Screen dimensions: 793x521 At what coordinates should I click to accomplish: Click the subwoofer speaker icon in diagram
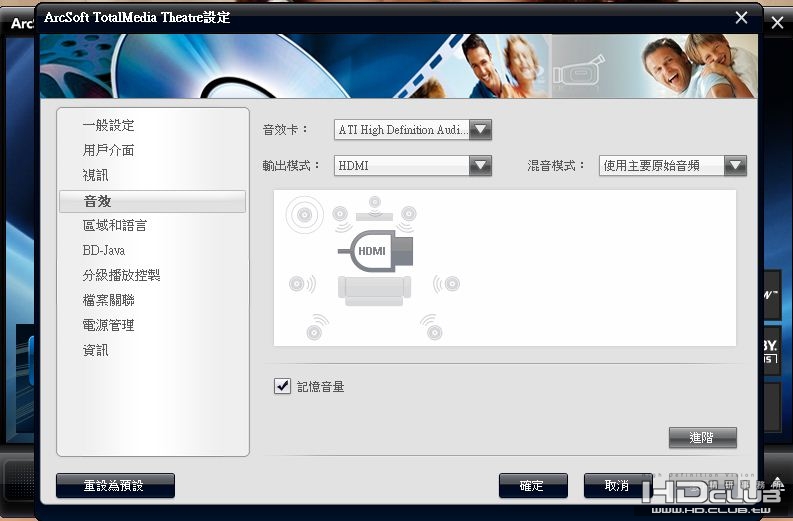pyautogui.click(x=304, y=215)
